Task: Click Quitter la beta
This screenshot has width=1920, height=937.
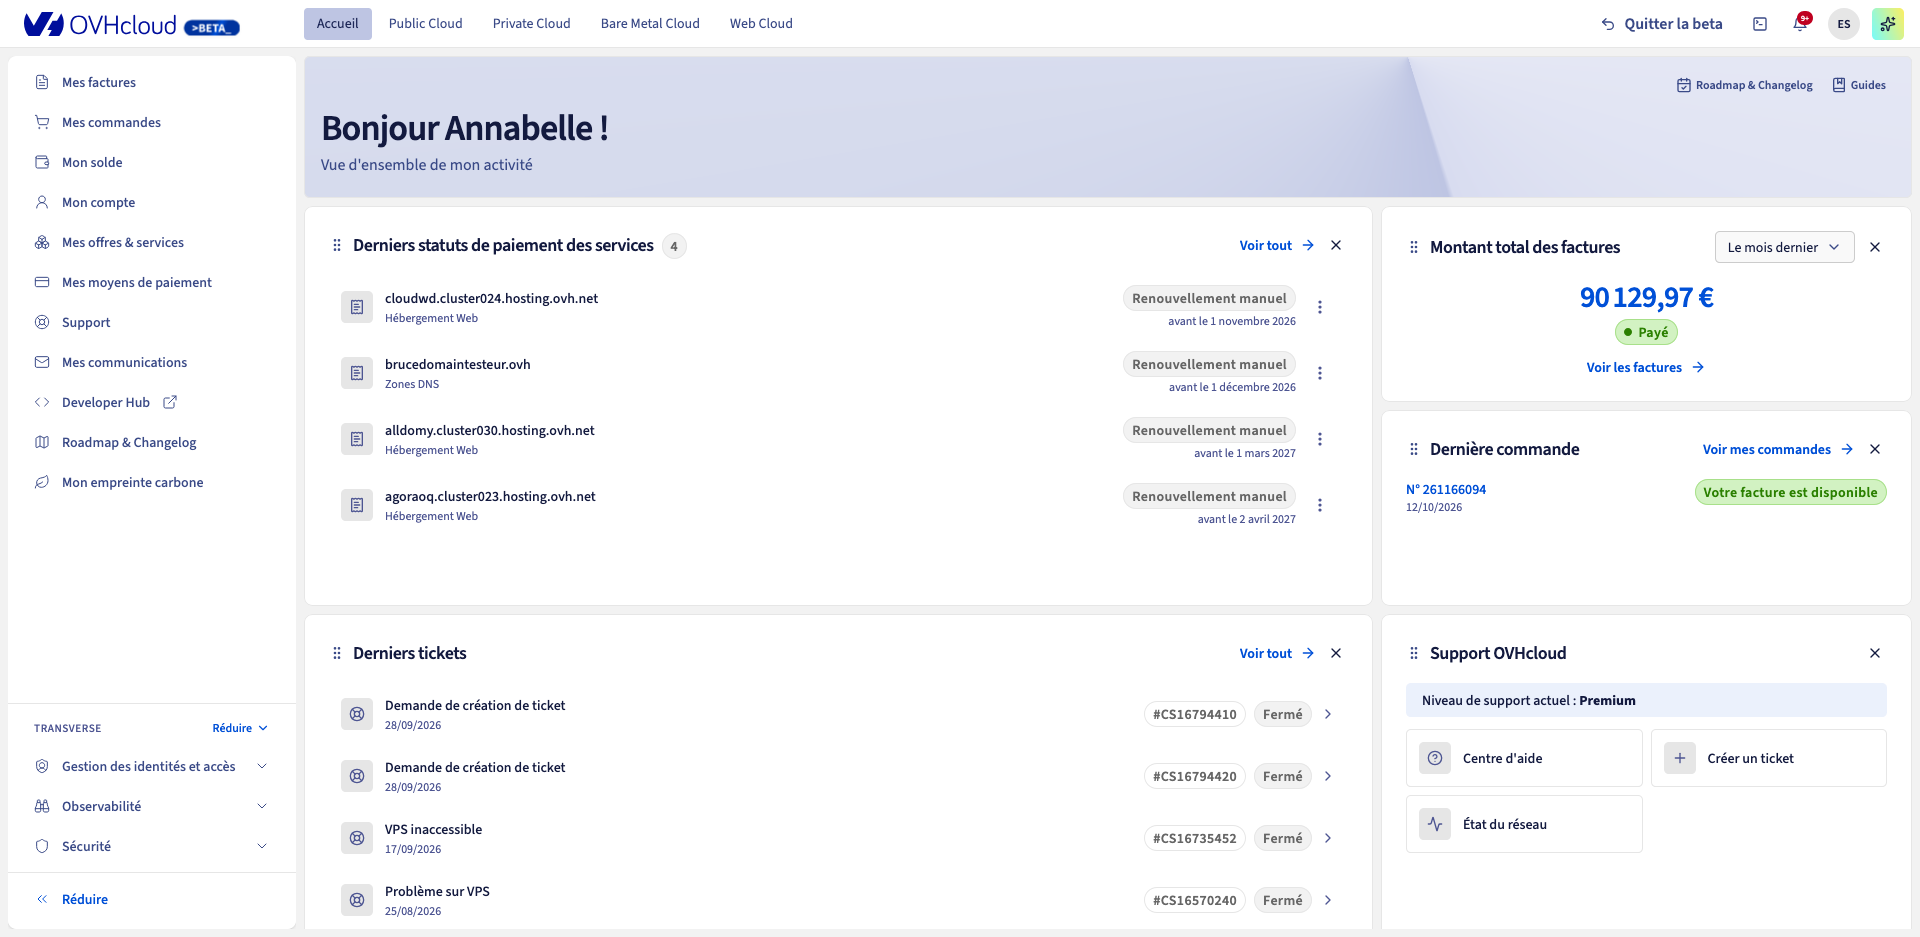Action: [x=1662, y=24]
